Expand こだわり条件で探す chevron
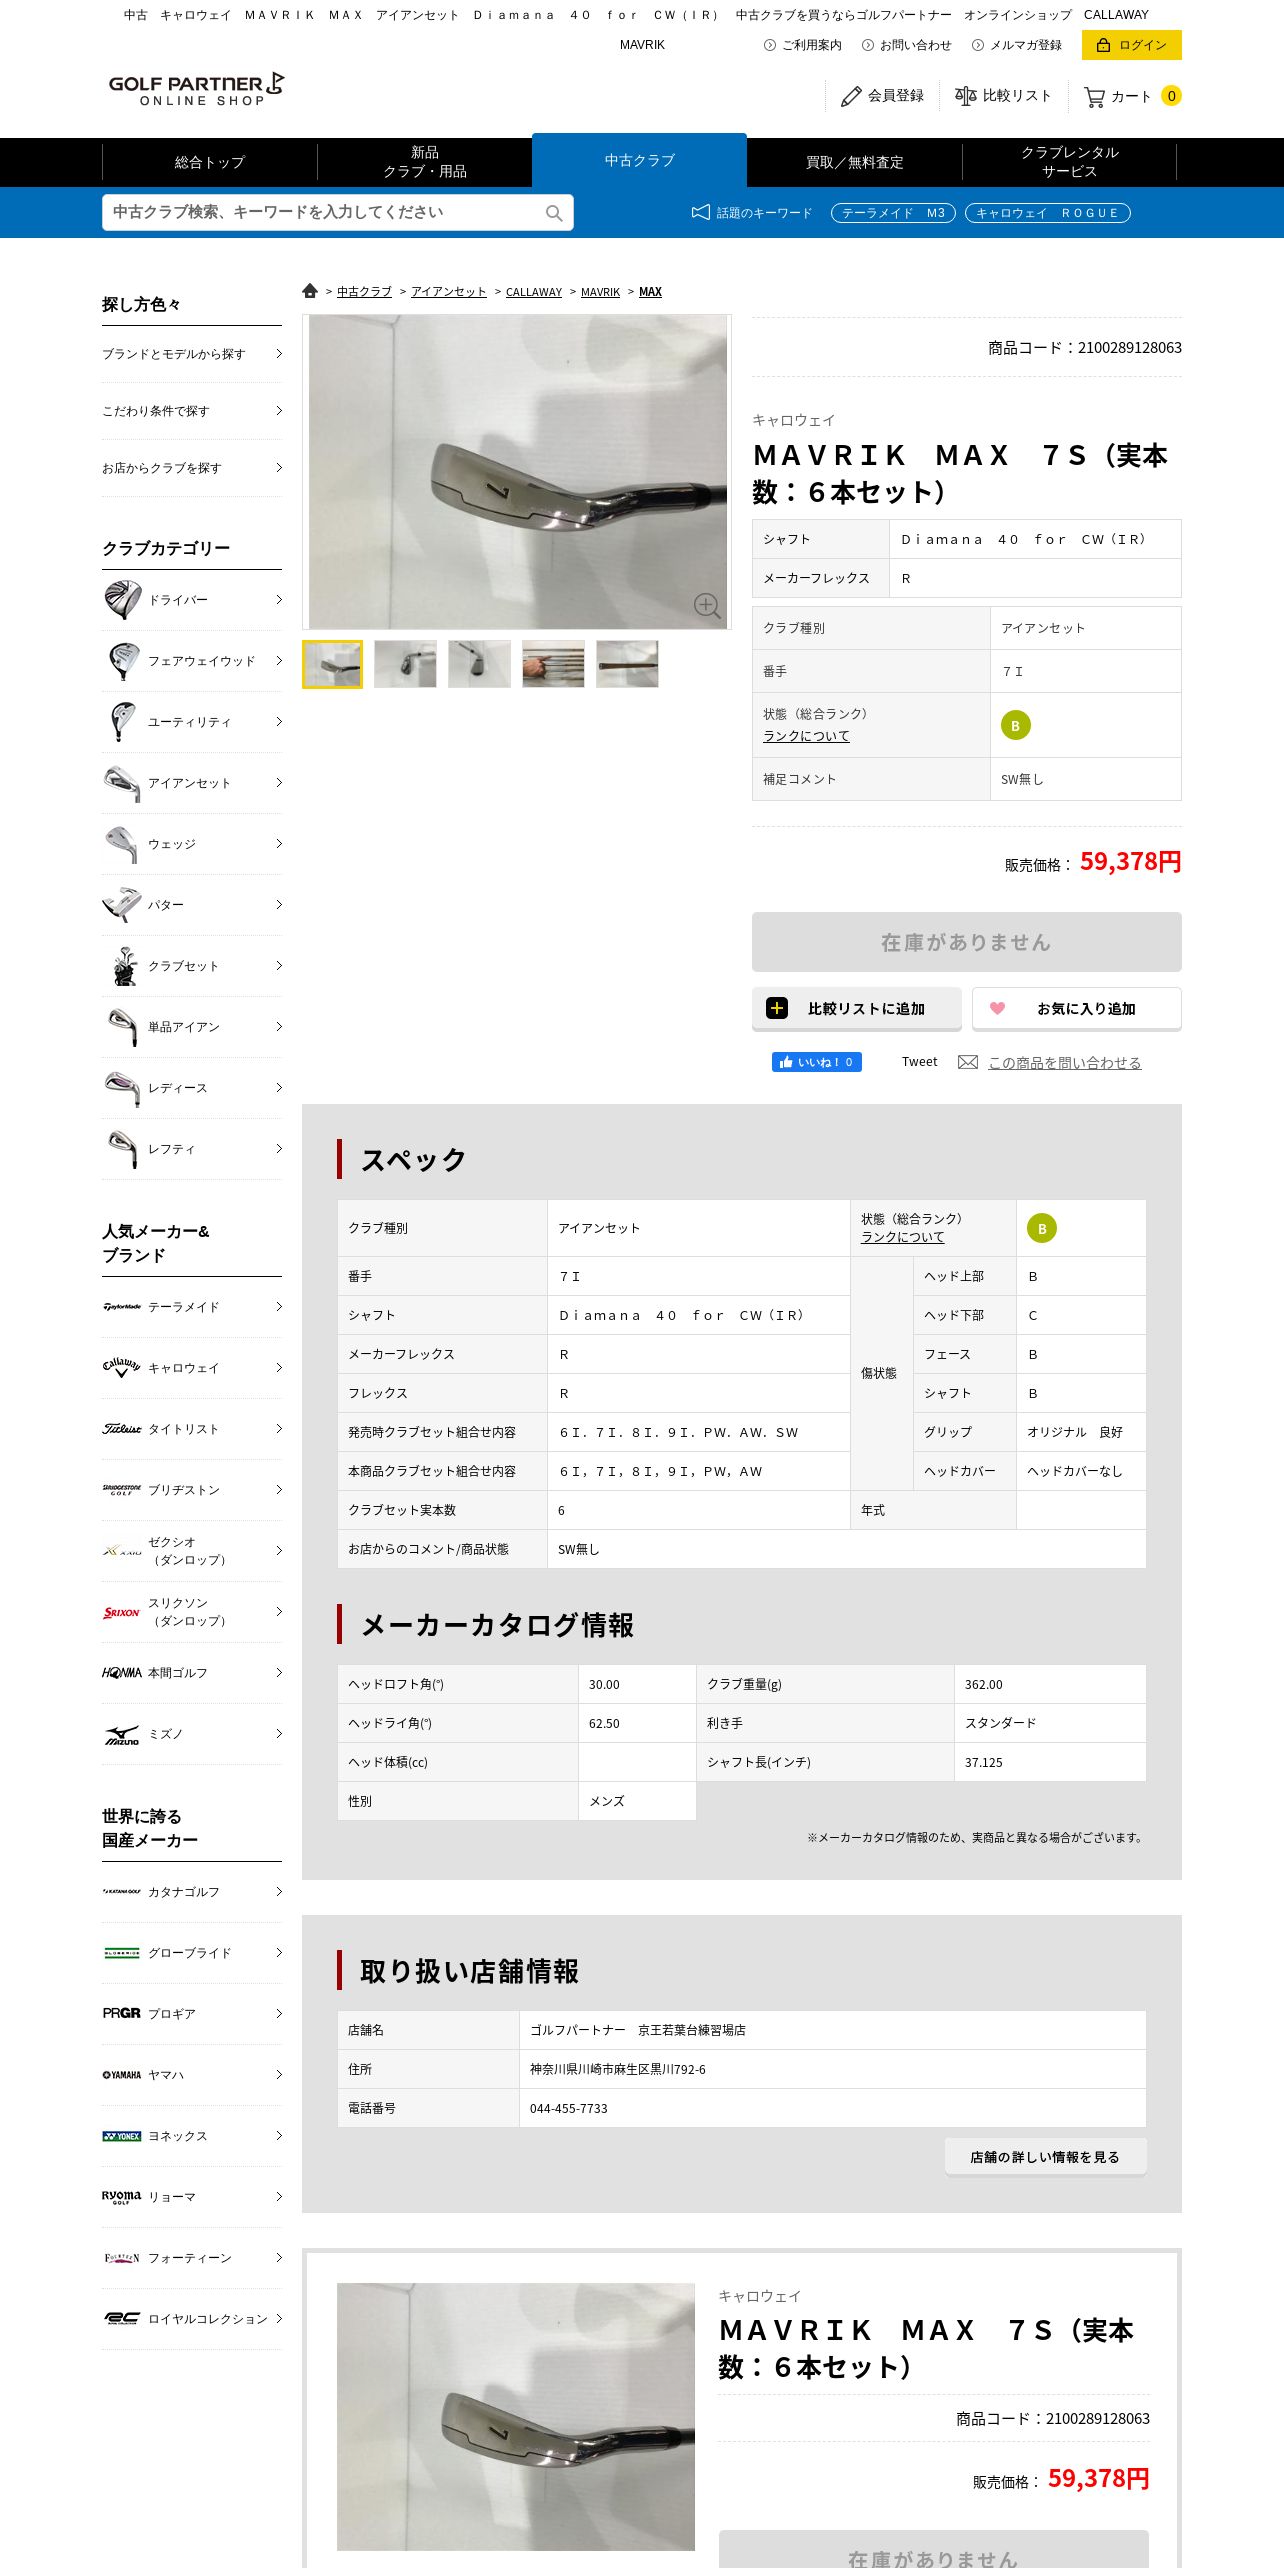The image size is (1284, 2568). click(279, 411)
